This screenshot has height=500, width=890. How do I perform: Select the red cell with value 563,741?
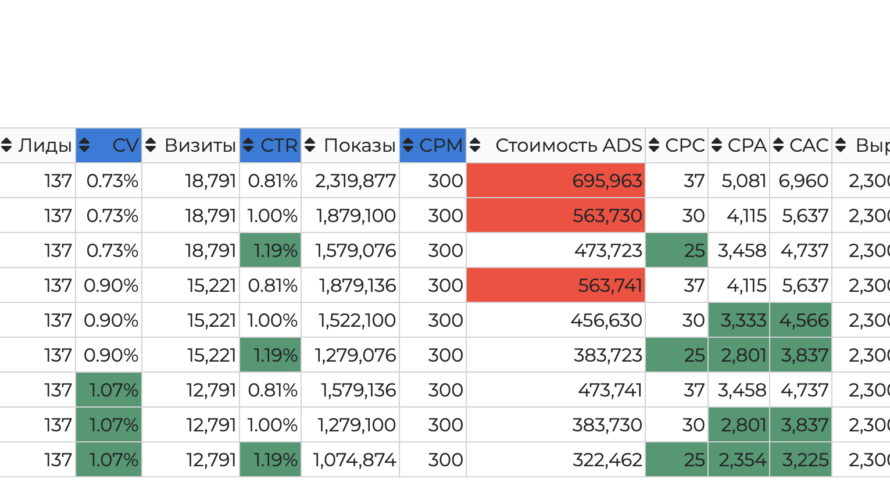(x=556, y=286)
